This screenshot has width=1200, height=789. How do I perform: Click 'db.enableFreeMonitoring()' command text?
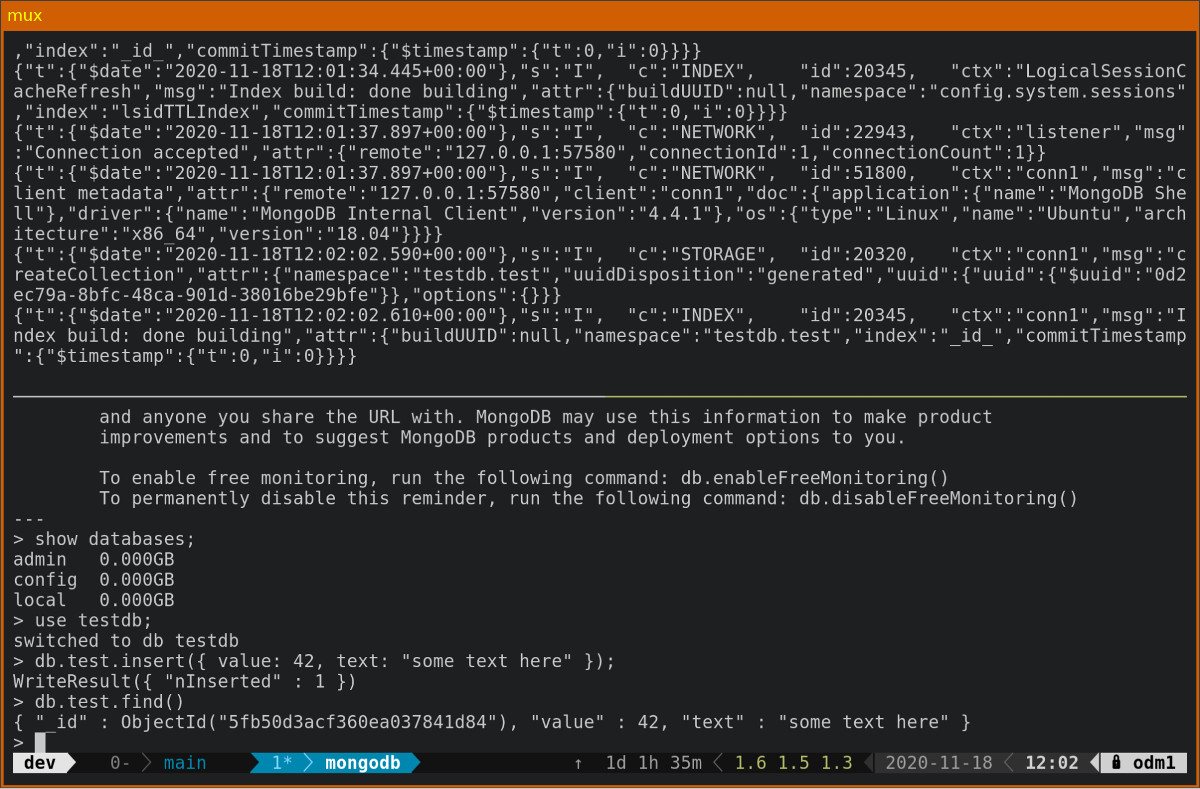[815, 478]
